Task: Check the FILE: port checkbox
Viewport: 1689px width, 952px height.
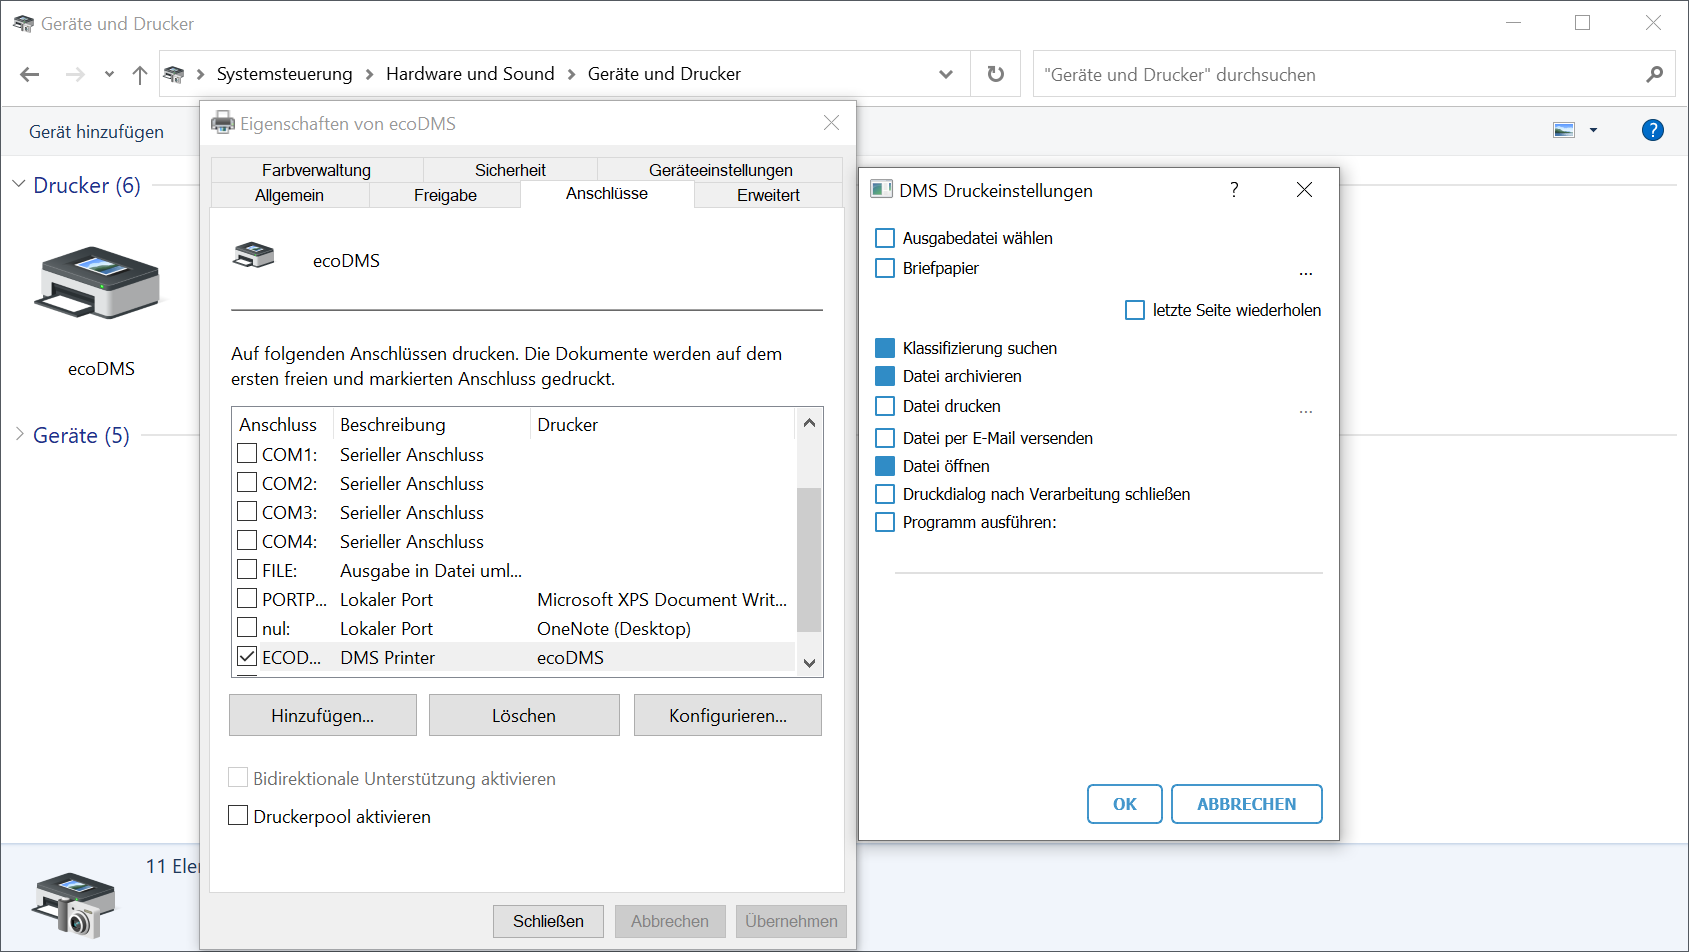Action: pos(247,570)
